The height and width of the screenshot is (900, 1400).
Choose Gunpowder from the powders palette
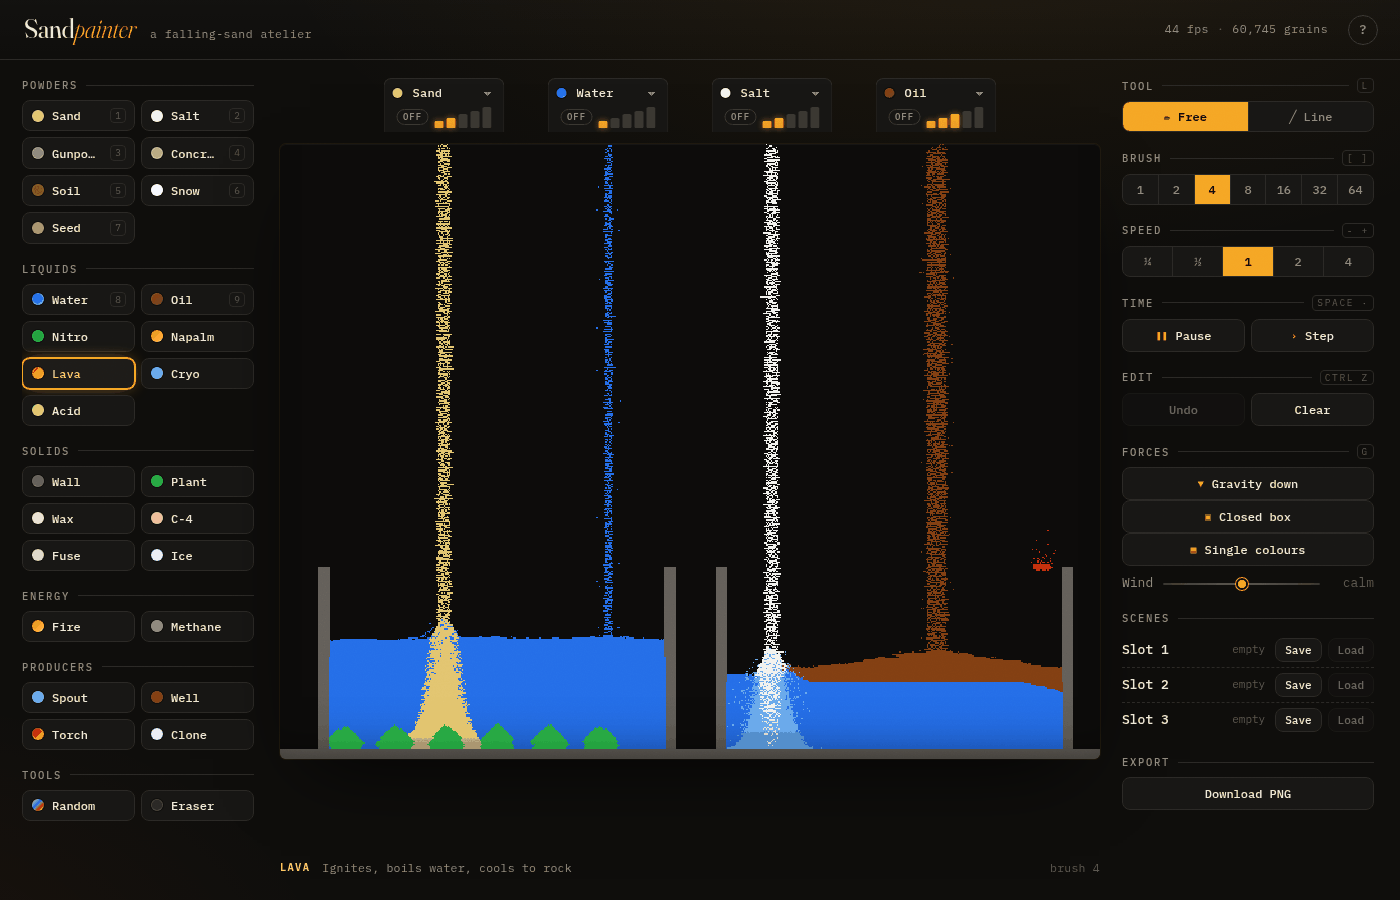pos(78,153)
